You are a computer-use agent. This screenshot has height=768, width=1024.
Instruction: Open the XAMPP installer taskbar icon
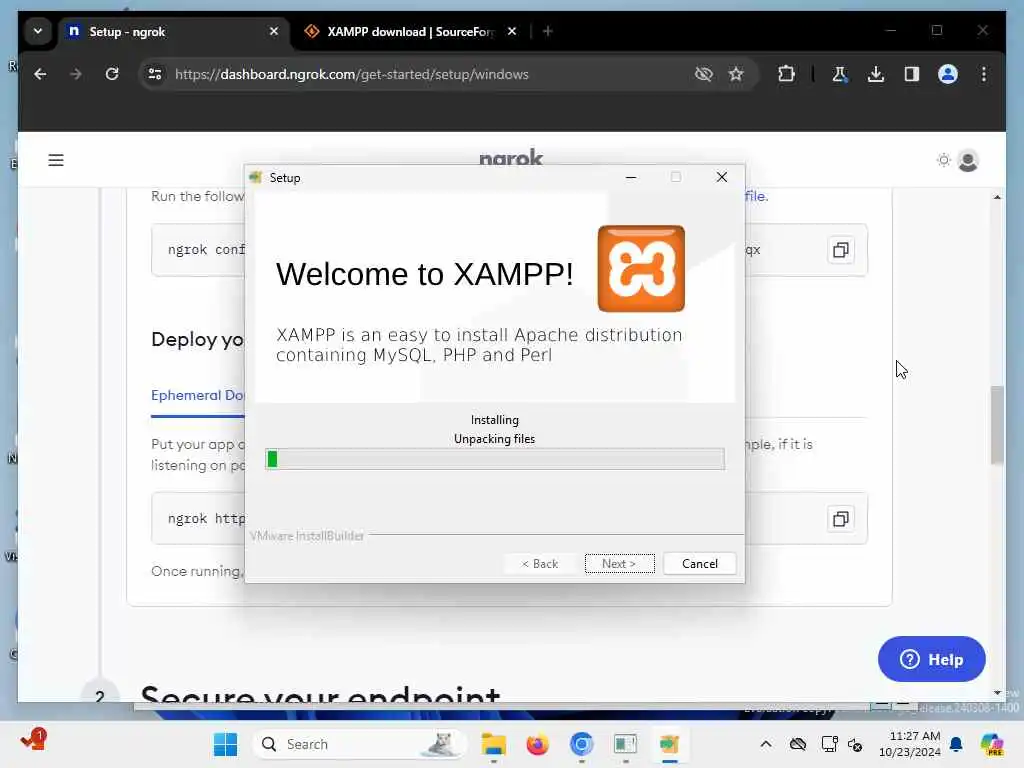pos(669,744)
